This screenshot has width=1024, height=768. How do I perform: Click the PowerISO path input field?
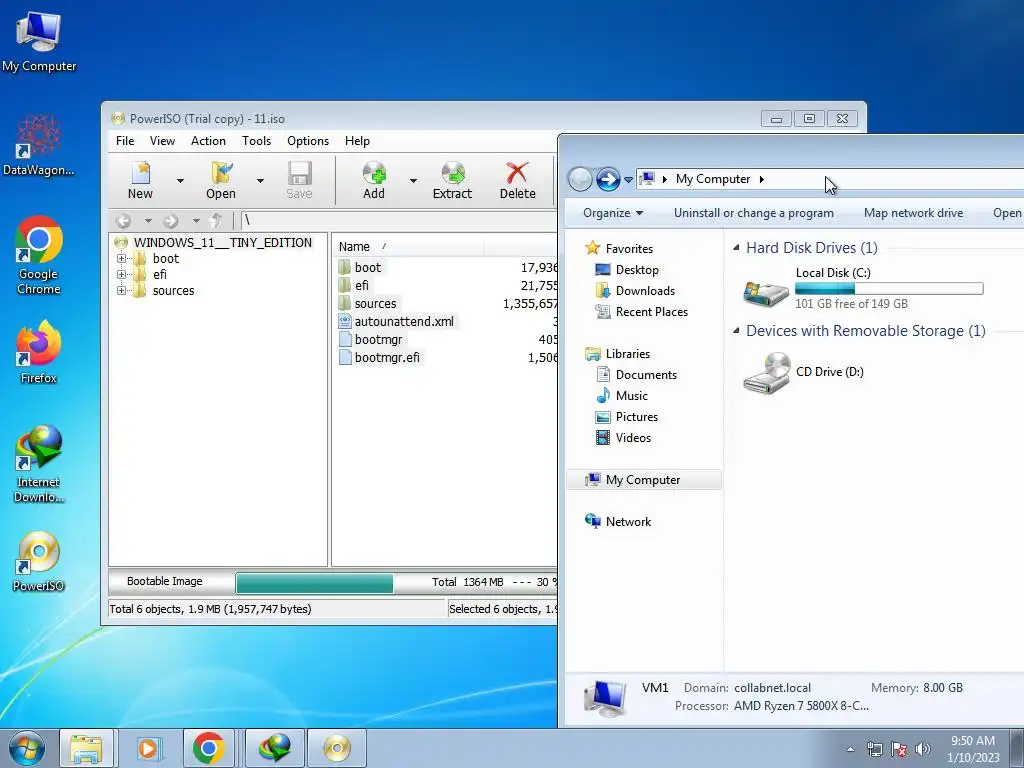[400, 221]
